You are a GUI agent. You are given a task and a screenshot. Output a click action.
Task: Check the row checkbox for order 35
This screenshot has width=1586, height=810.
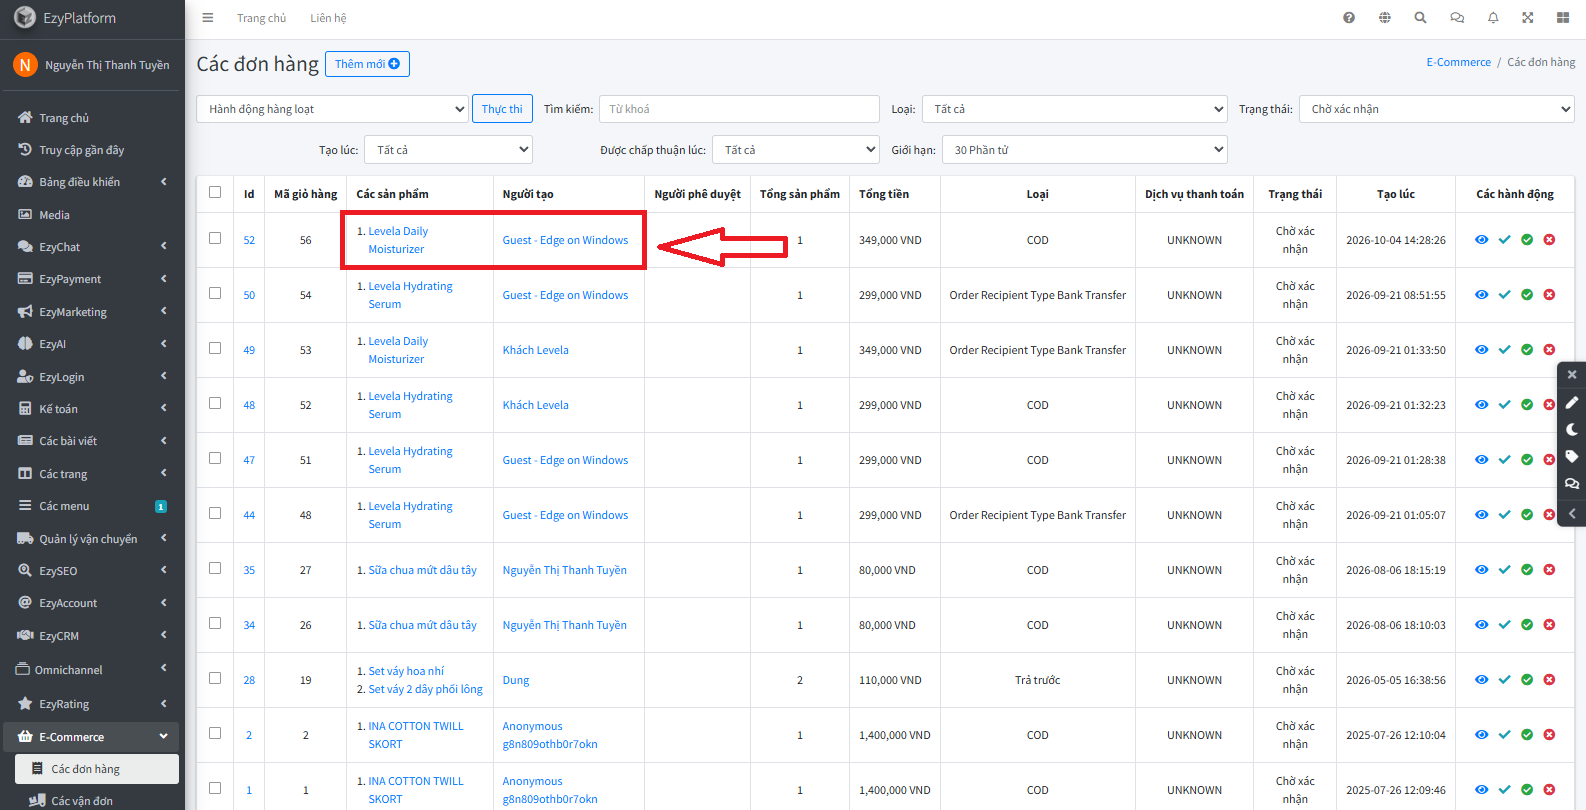[x=215, y=568]
